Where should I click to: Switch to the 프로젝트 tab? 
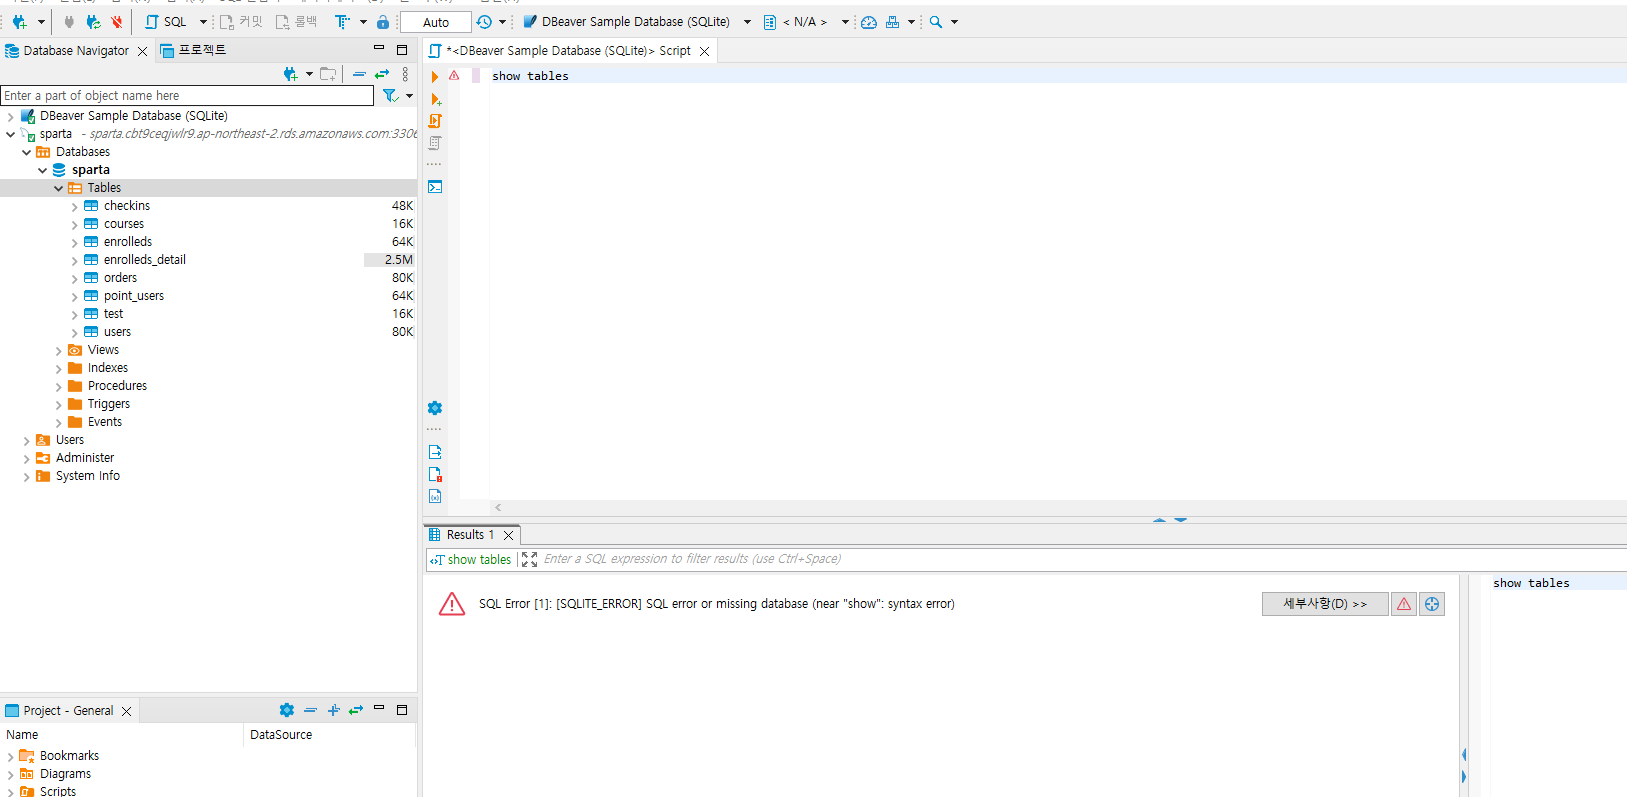coord(194,51)
